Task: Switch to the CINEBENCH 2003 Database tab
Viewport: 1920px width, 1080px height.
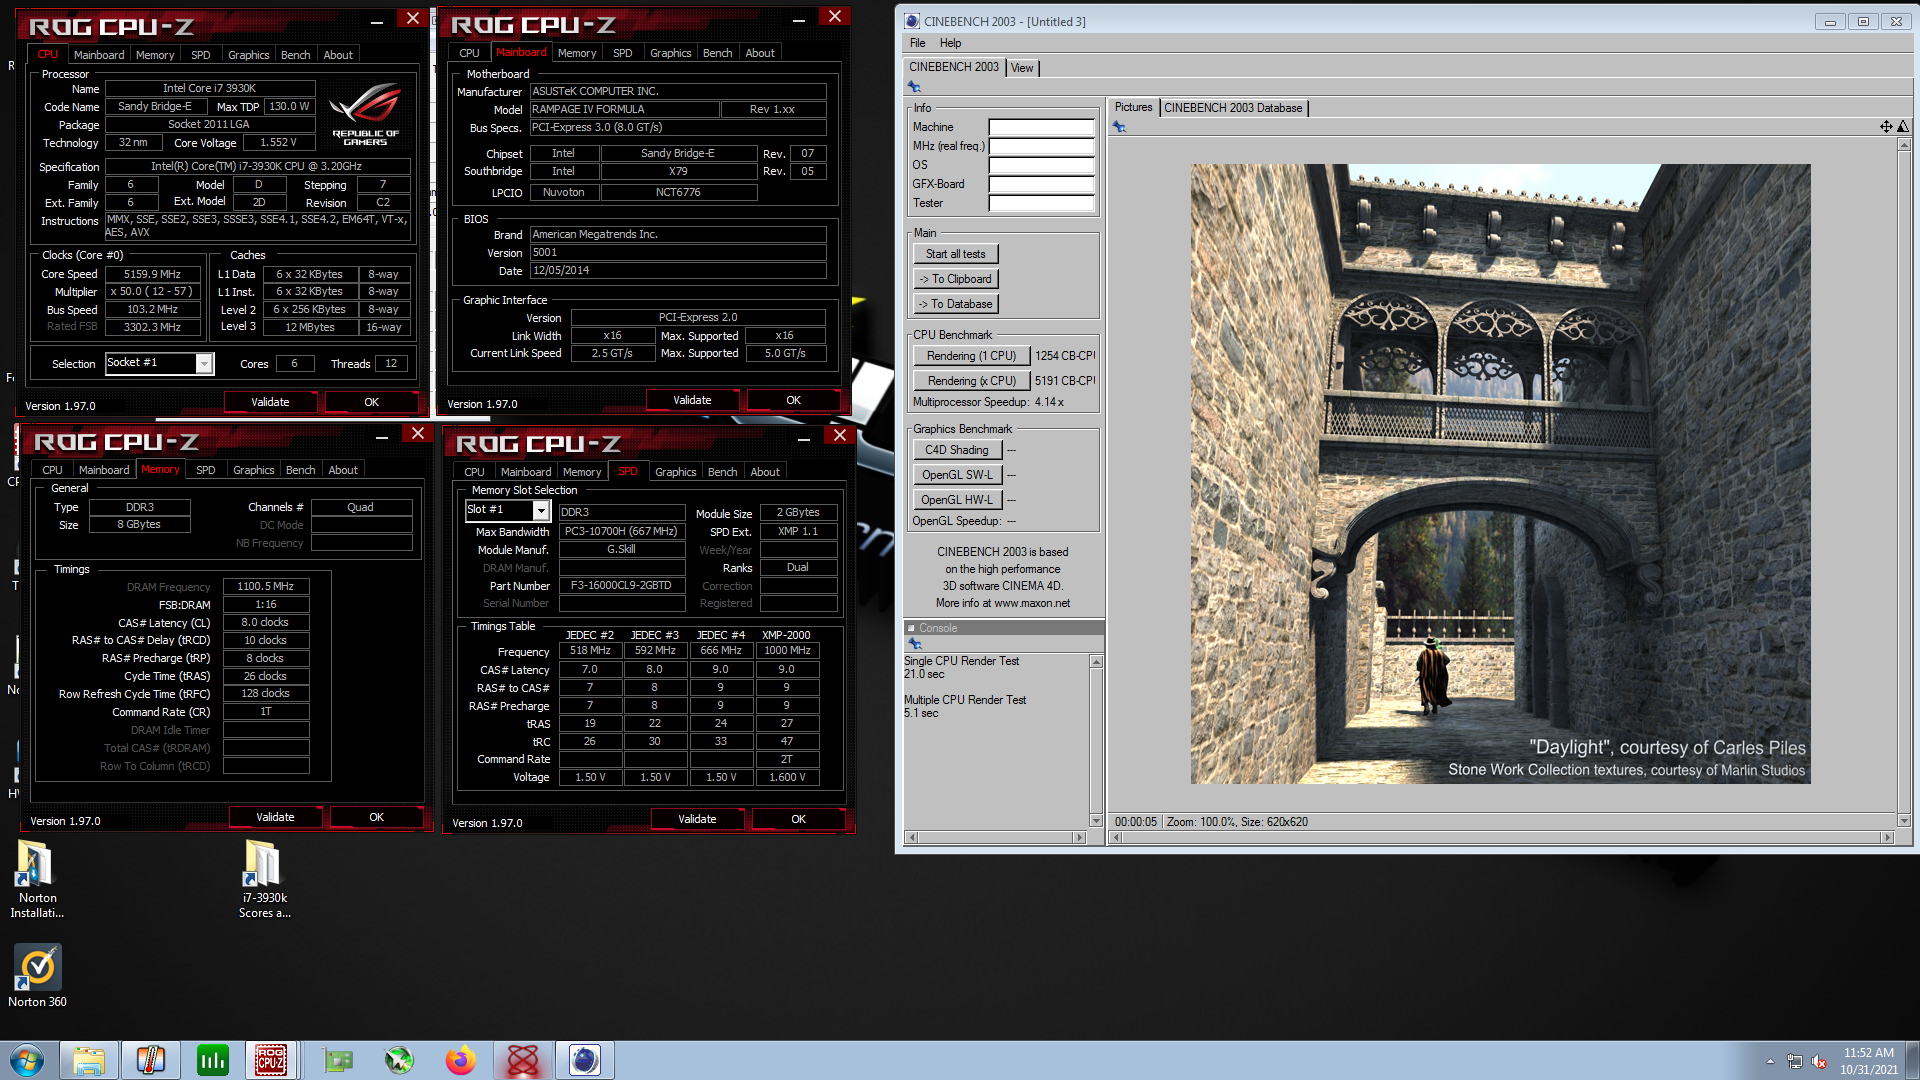Action: tap(1233, 108)
